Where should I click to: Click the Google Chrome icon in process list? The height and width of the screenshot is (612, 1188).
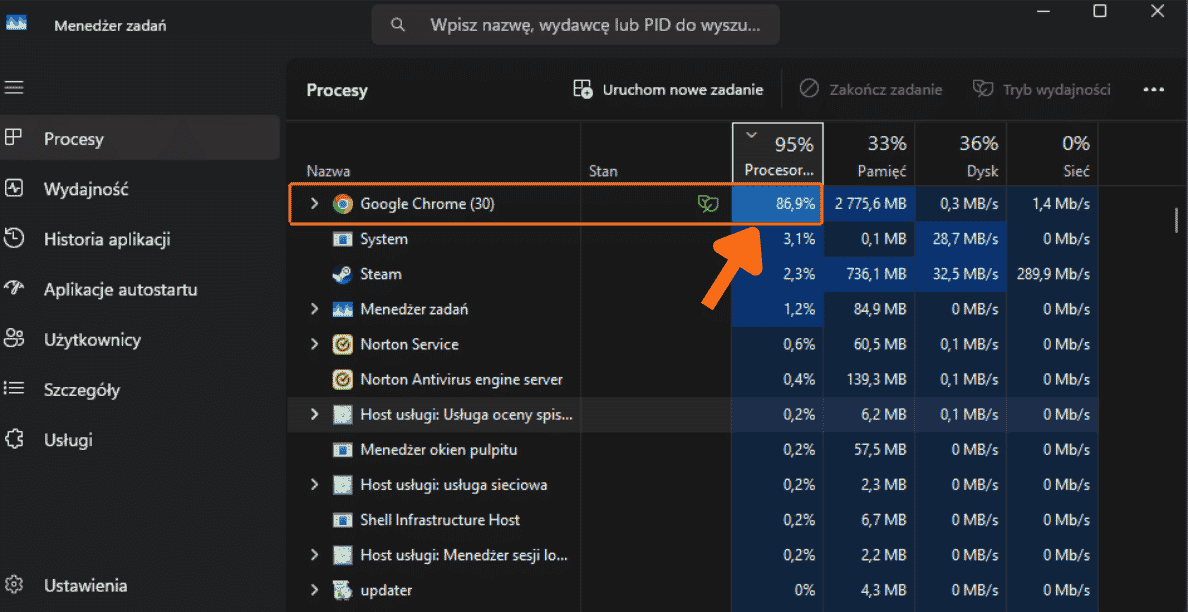(x=342, y=204)
